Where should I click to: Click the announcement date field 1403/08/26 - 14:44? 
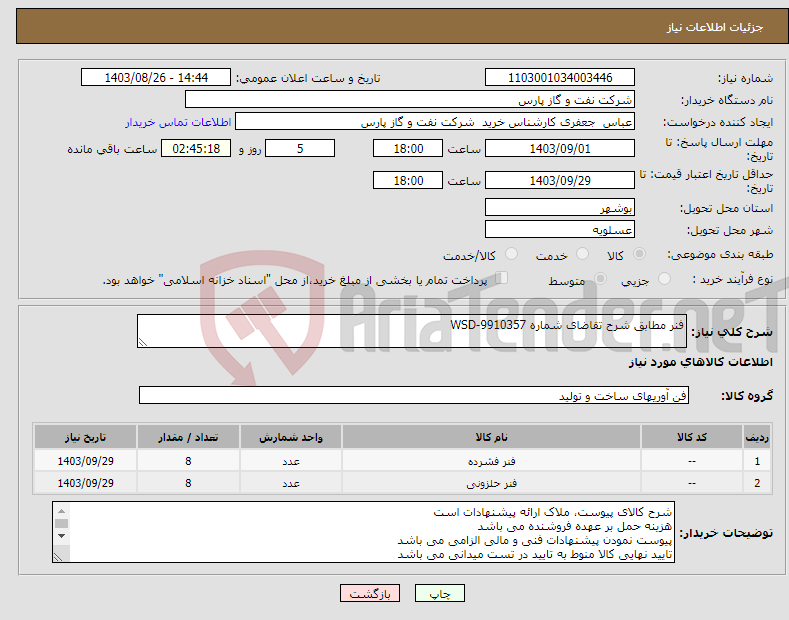pyautogui.click(x=156, y=78)
